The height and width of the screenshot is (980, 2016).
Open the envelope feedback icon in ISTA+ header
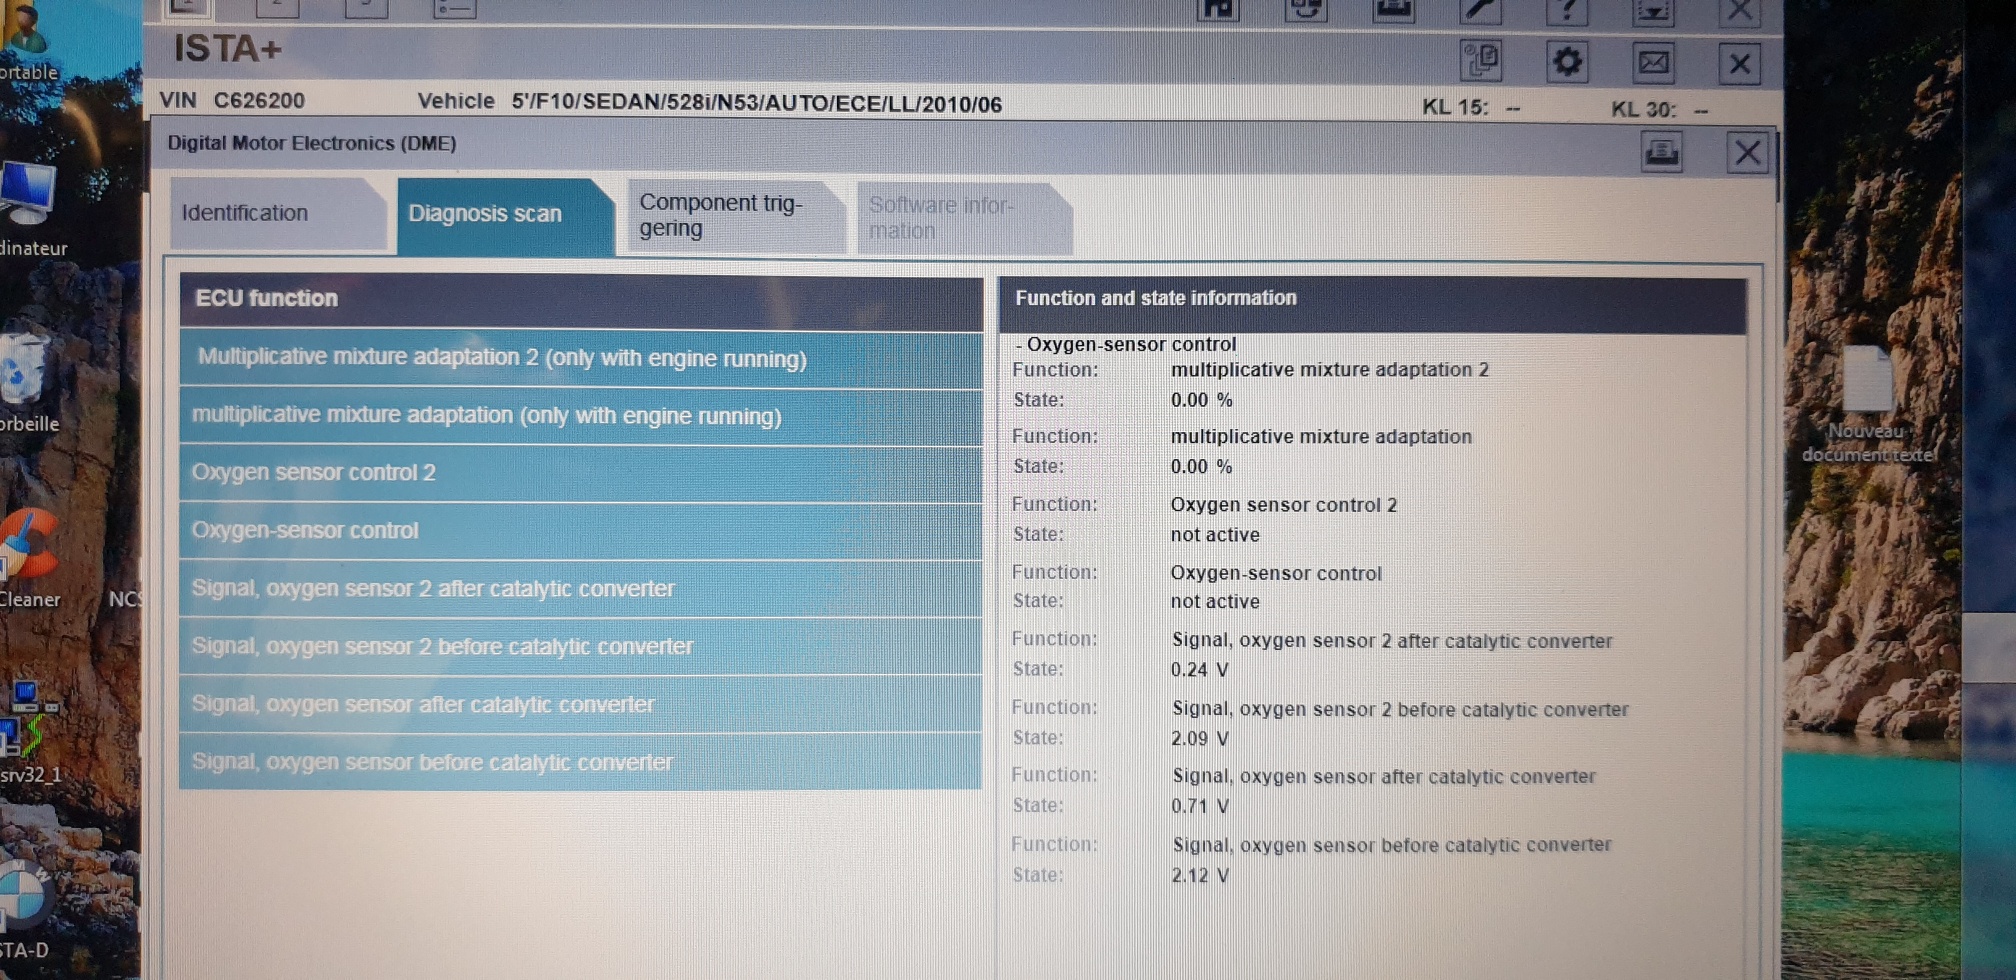pos(1654,63)
